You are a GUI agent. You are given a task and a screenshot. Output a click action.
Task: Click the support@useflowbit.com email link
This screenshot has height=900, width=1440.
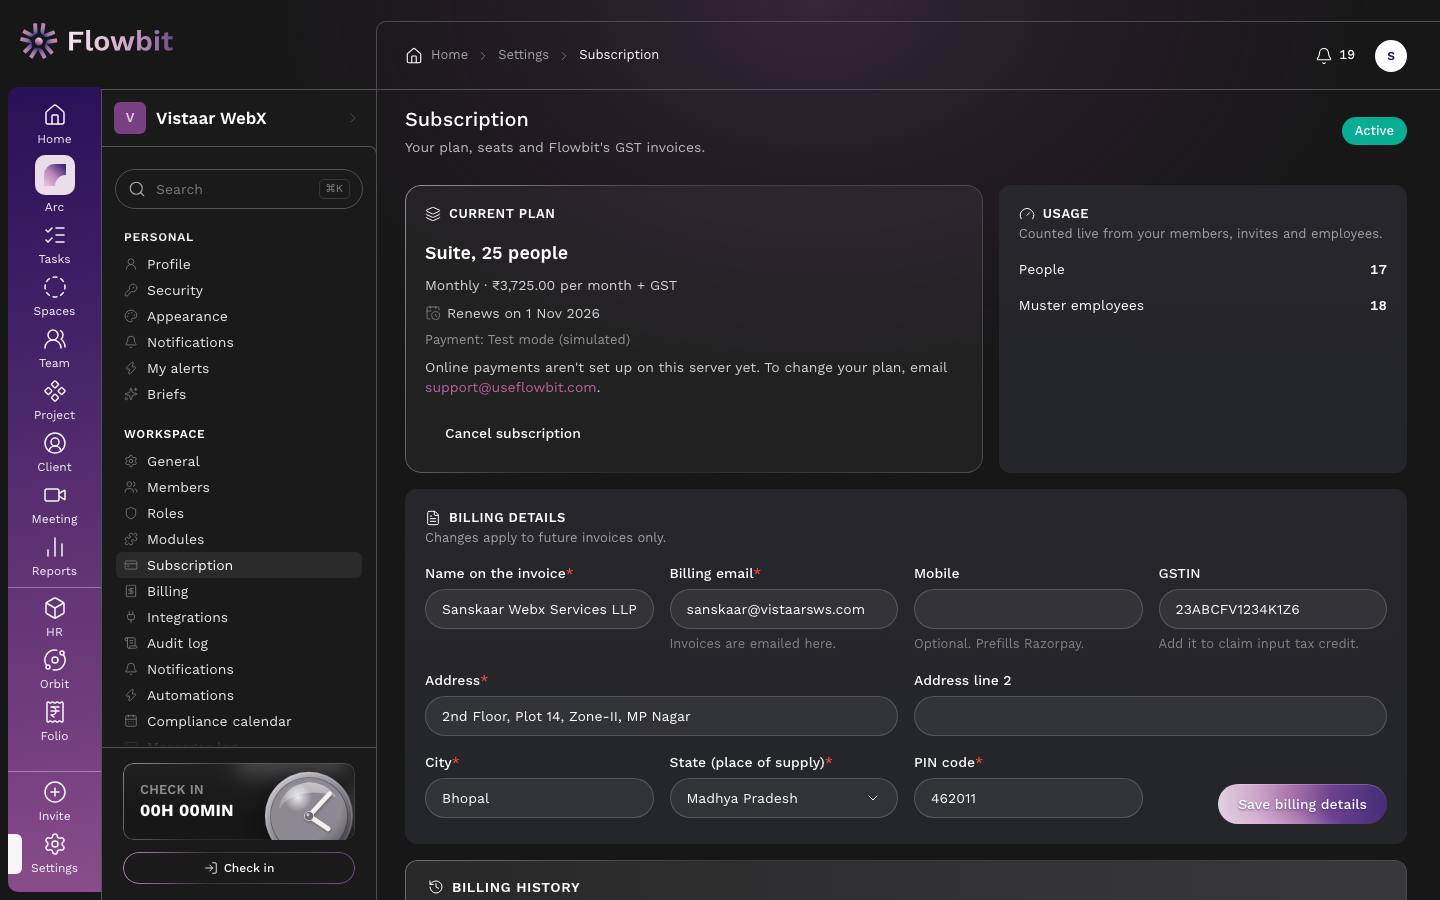(511, 387)
